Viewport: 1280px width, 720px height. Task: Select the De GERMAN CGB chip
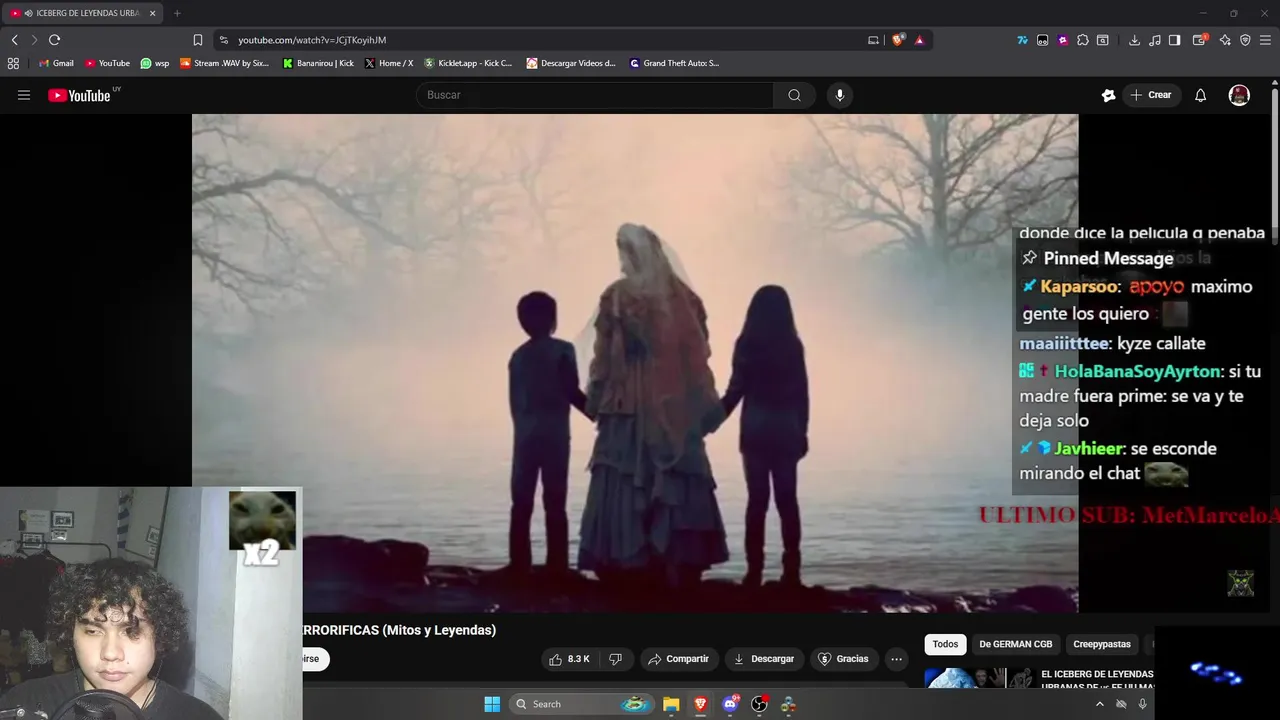tap(1015, 644)
